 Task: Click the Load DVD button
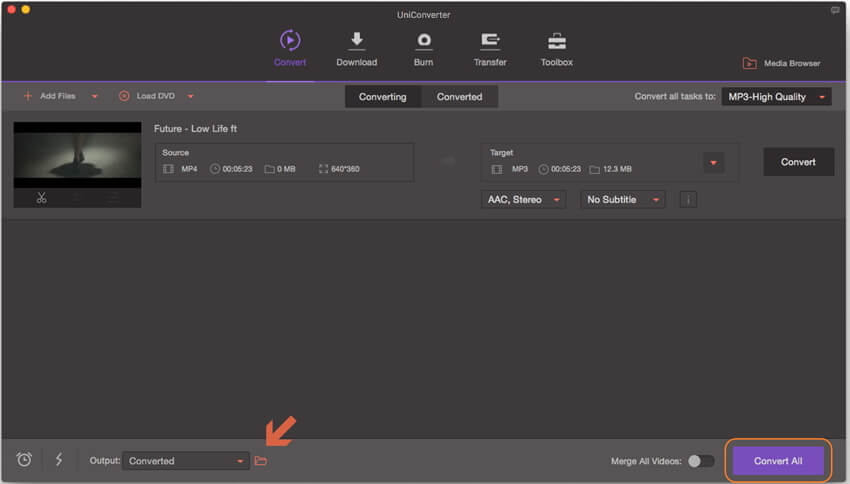(x=147, y=96)
